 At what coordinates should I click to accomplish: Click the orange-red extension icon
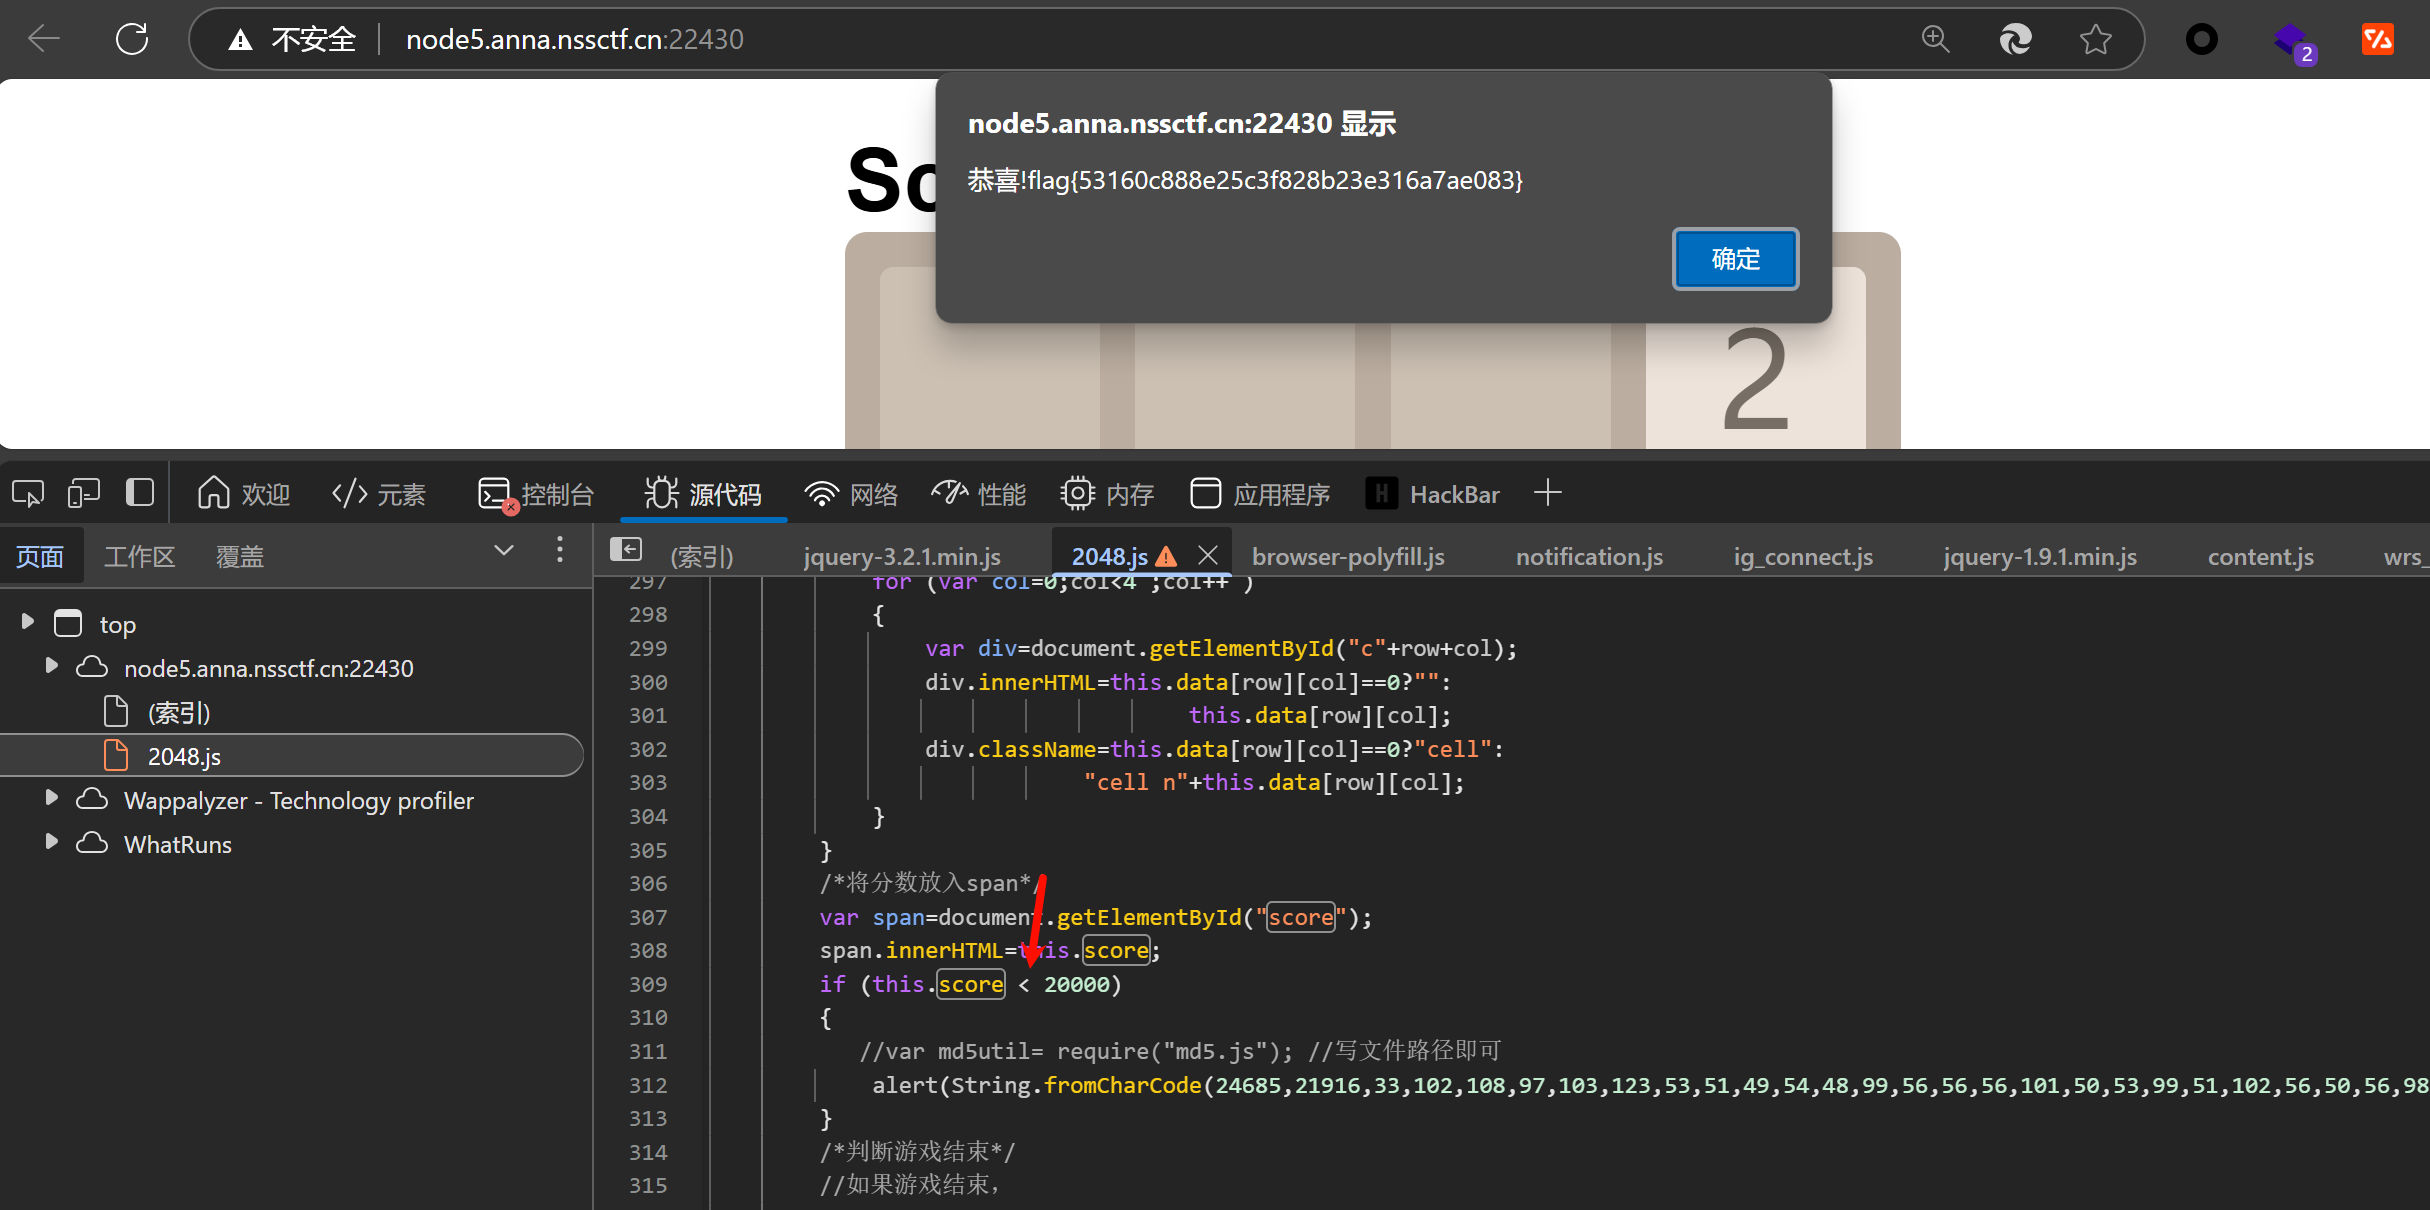tap(2378, 39)
